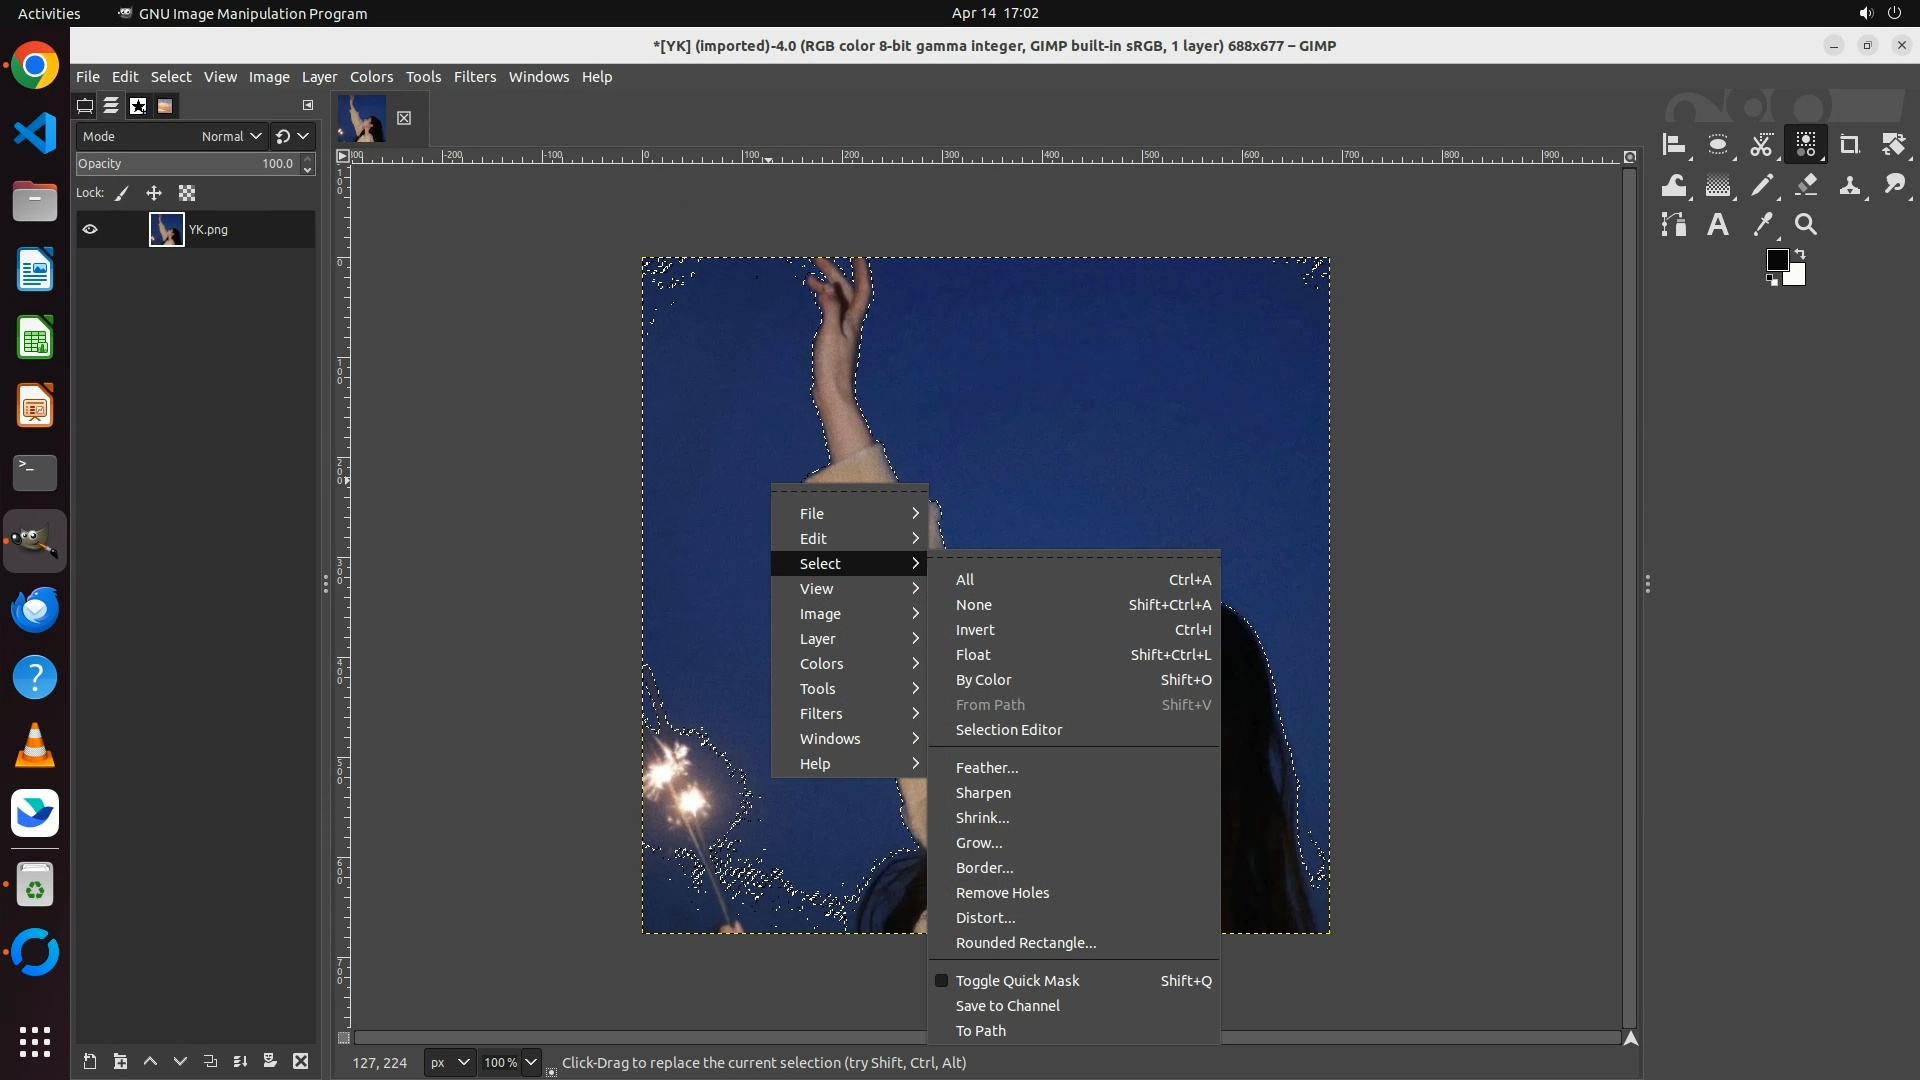Viewport: 1920px width, 1080px height.
Task: Delete layer using bottom panel icon
Action: (301, 1062)
